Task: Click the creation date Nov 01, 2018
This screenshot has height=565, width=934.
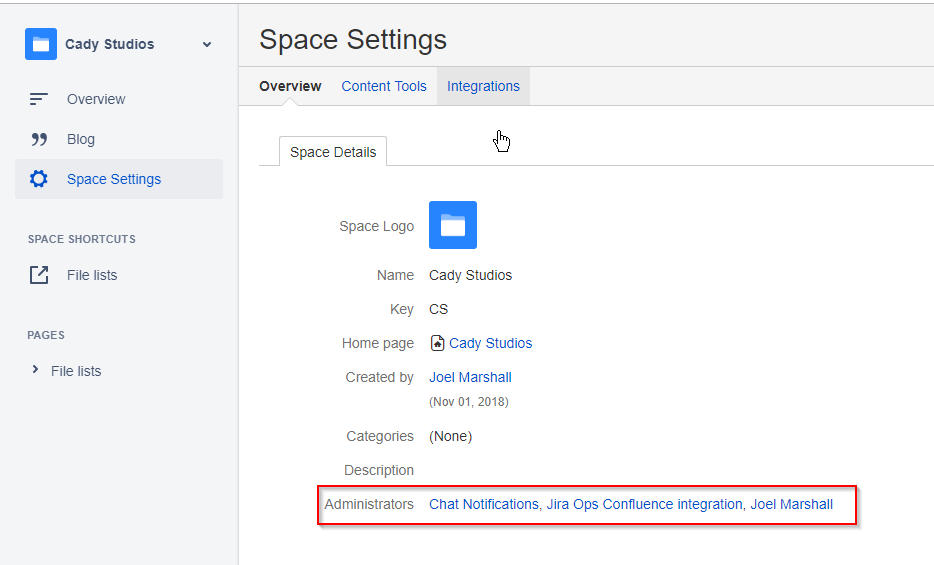Action: coord(469,402)
